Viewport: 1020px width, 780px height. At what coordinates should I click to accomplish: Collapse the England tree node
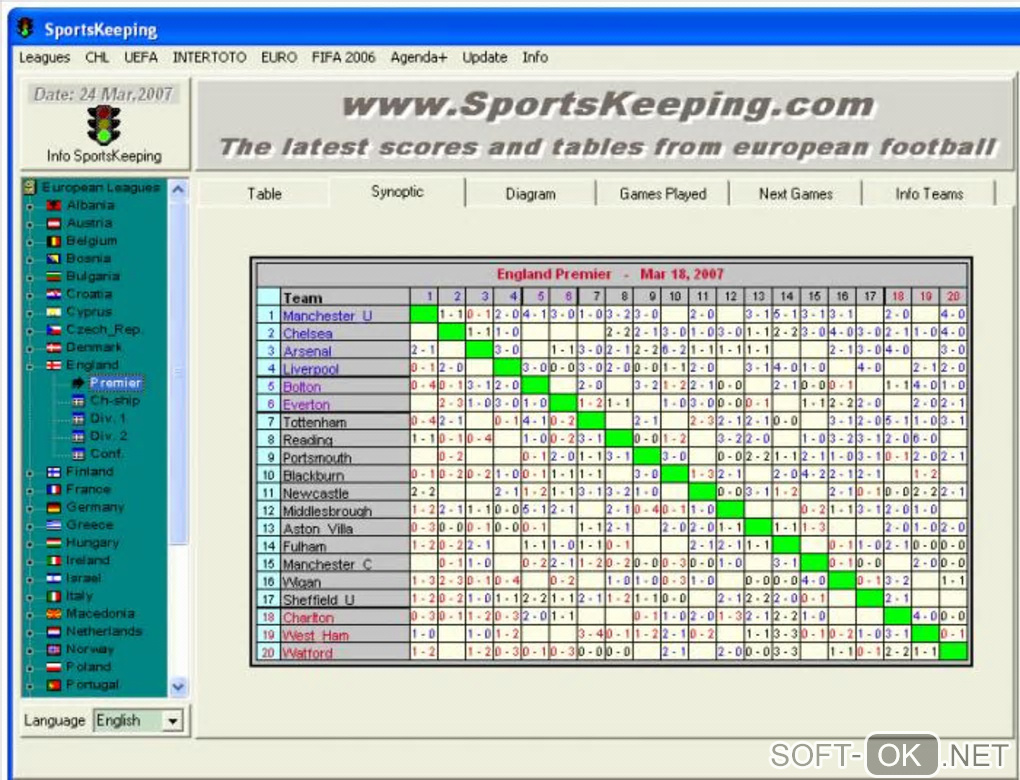[x=30, y=366]
